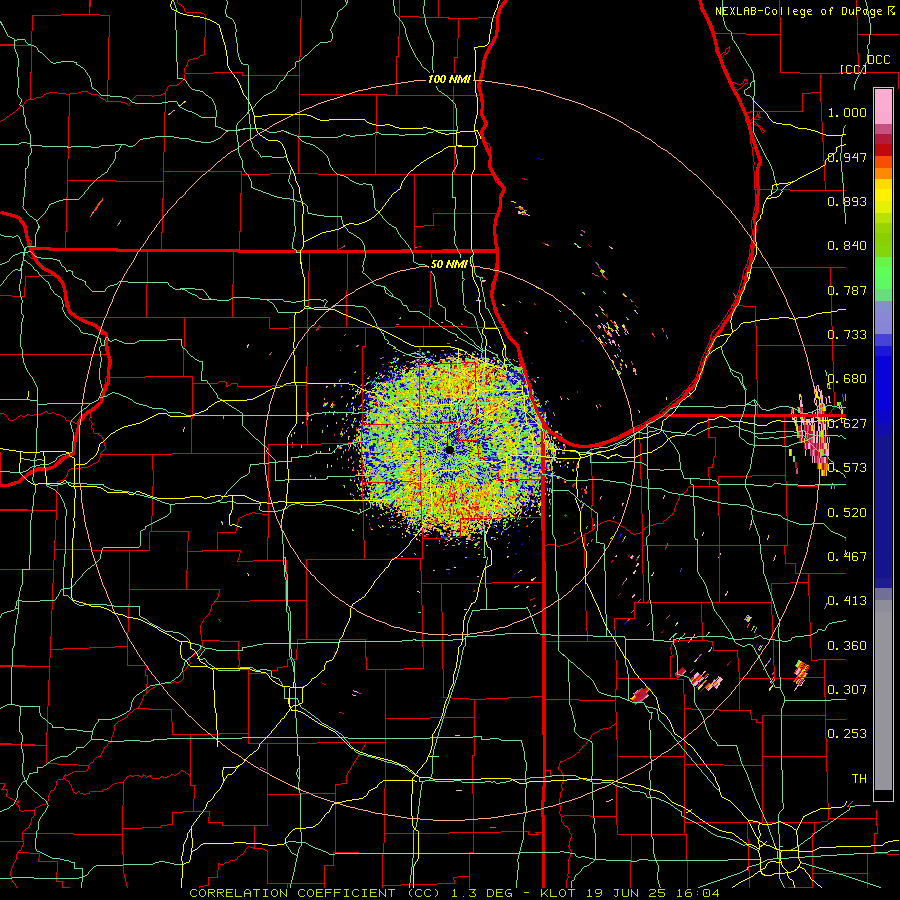
Task: Click the 1.000 color scale value
Action: [847, 112]
